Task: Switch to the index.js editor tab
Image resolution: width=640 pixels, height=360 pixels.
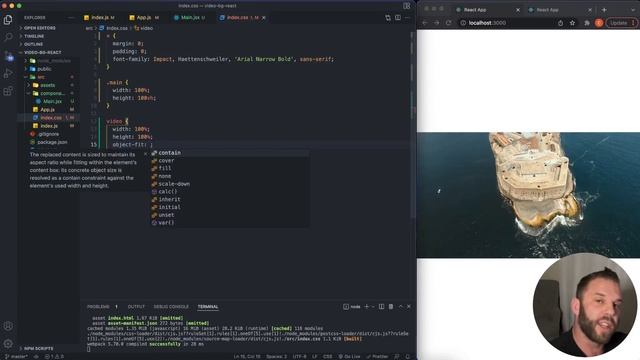Action: 100,18
